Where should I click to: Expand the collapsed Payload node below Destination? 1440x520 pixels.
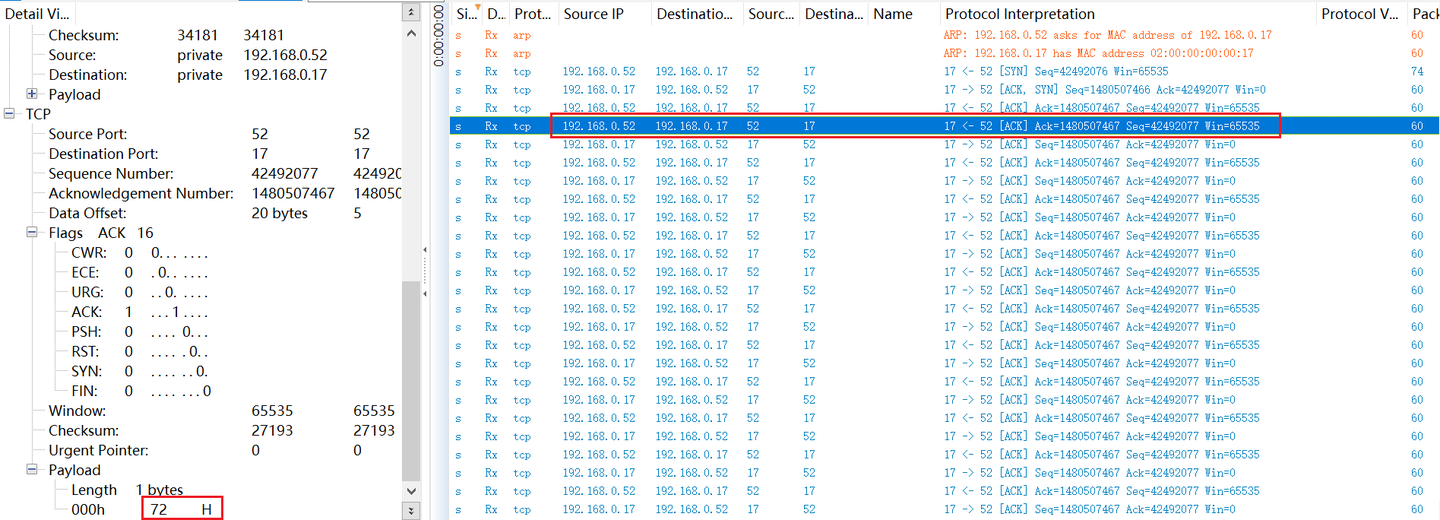(32, 94)
